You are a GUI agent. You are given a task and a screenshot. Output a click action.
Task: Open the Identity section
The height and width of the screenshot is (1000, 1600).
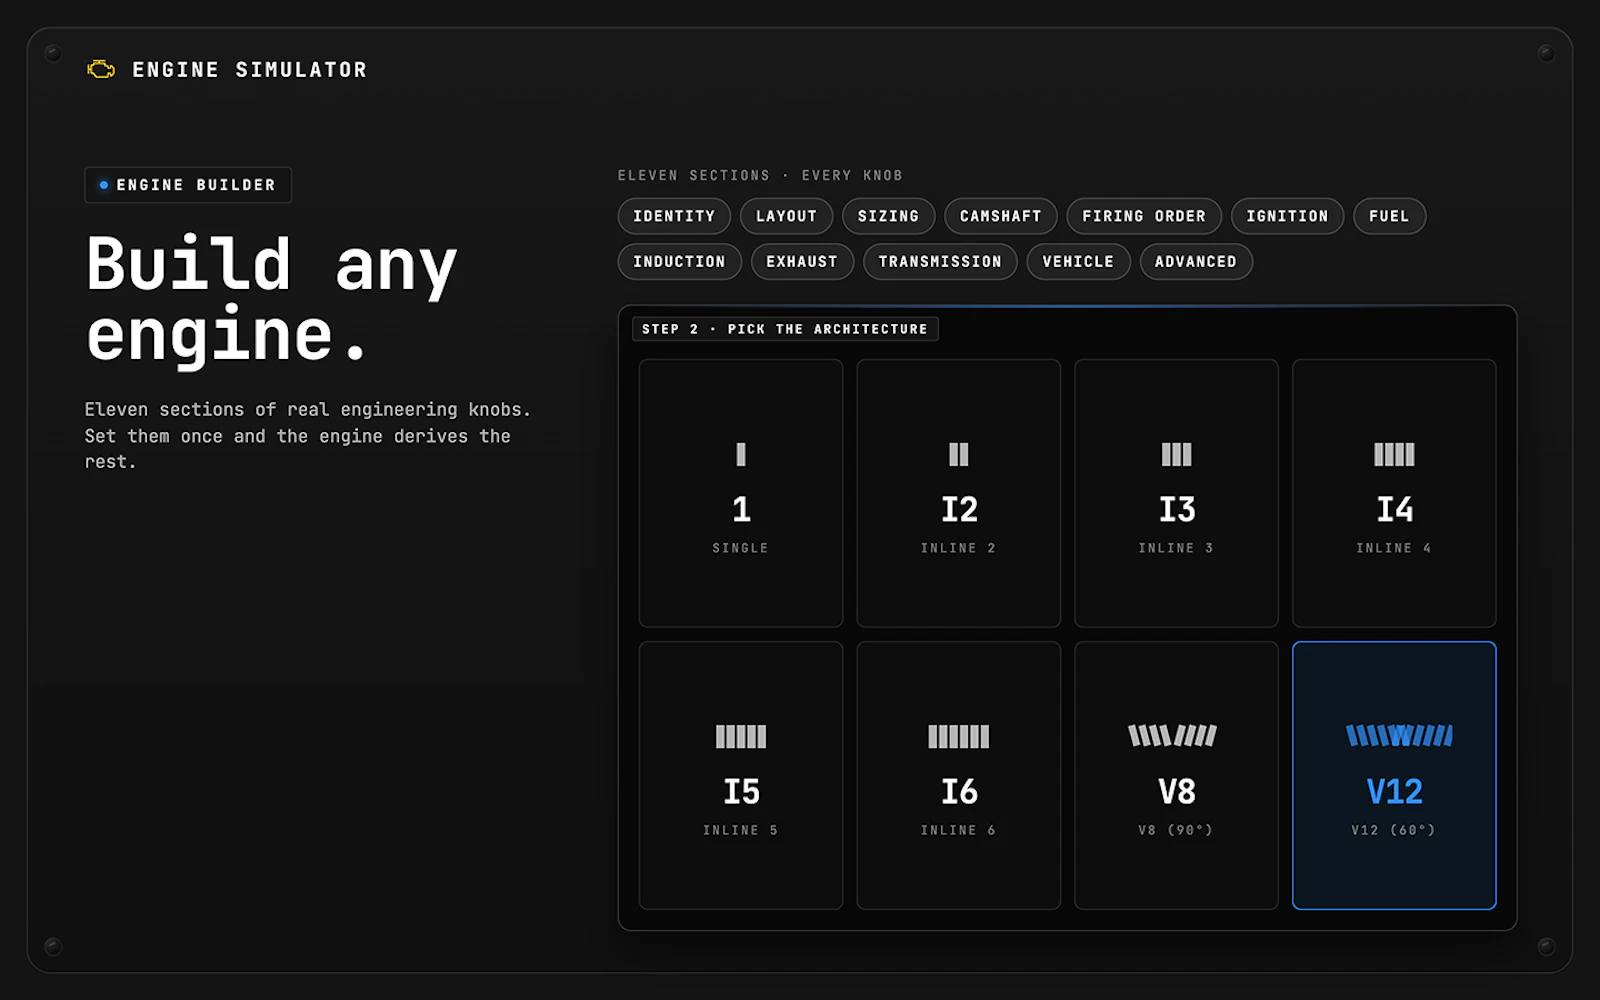pyautogui.click(x=674, y=216)
